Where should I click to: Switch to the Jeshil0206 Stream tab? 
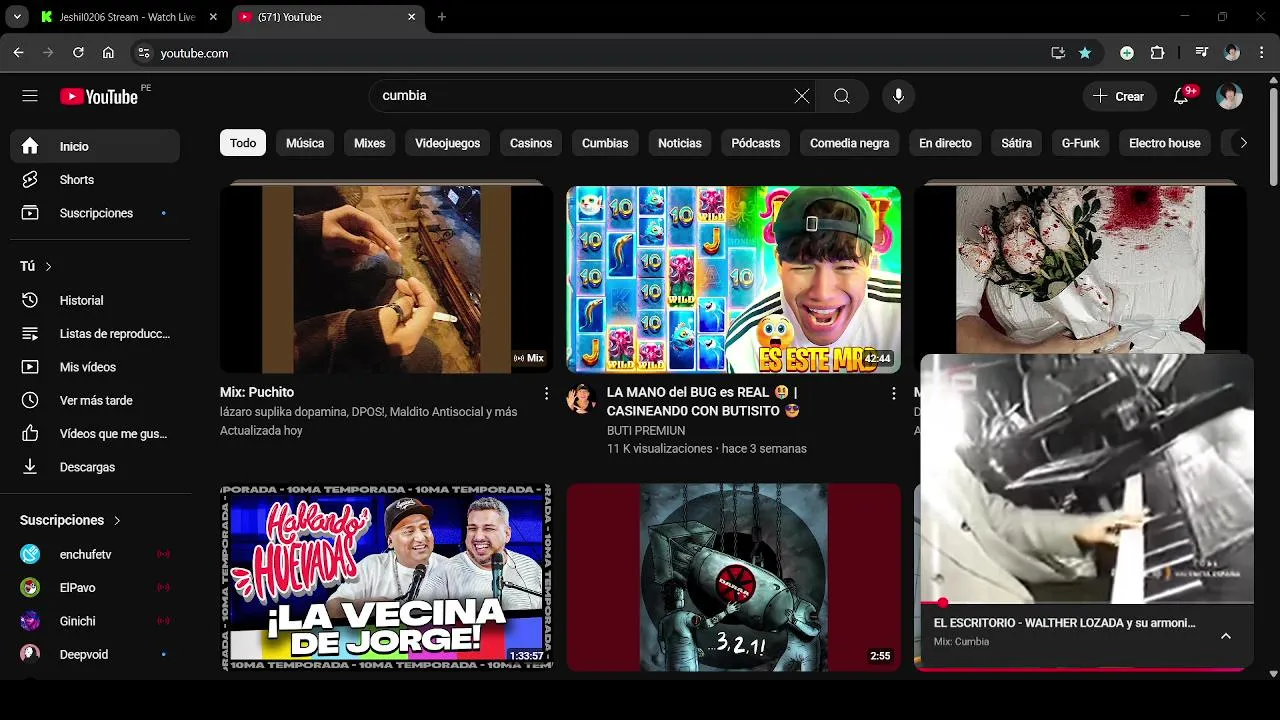[x=129, y=17]
